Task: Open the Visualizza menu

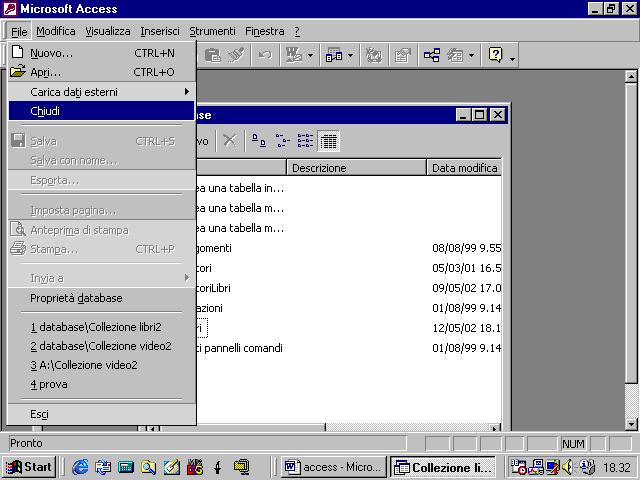Action: point(108,31)
